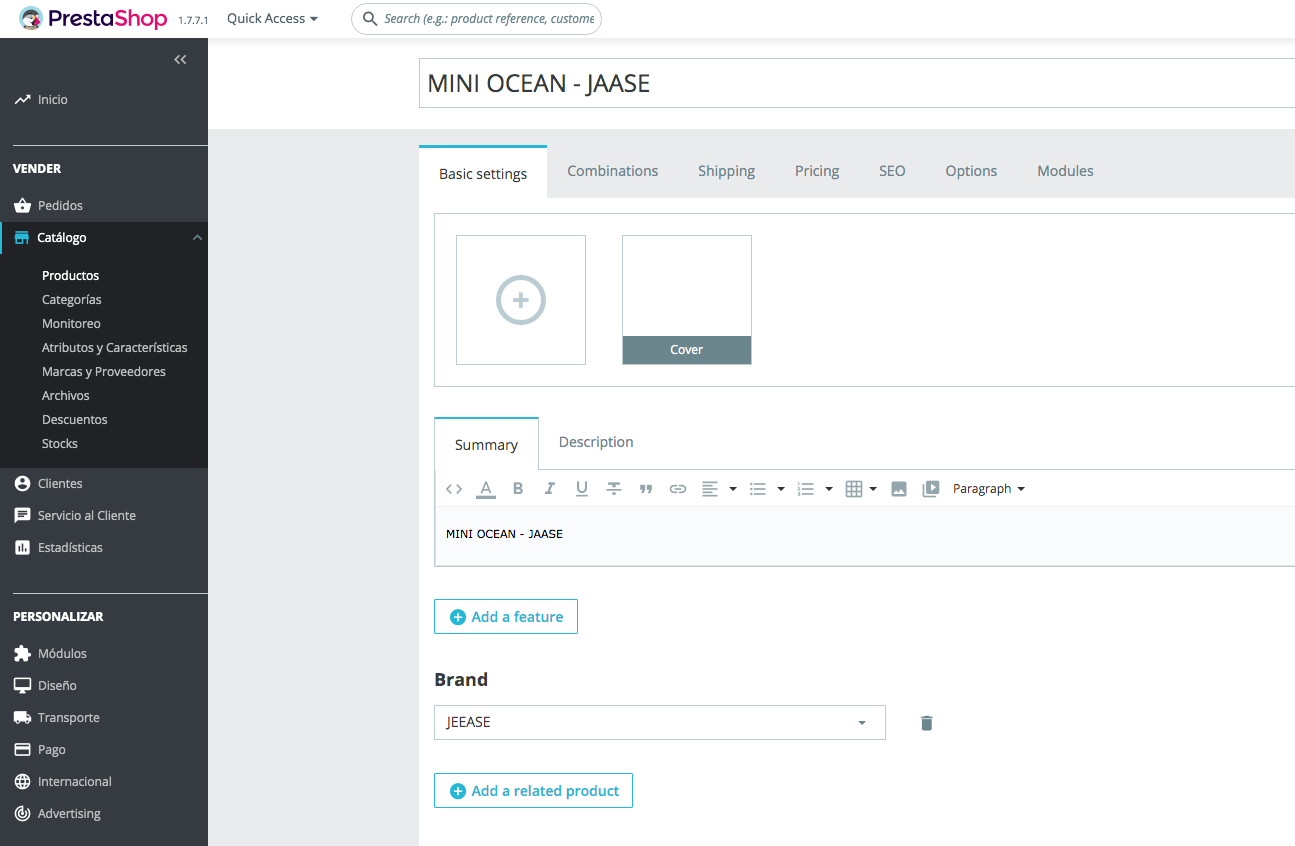Switch to the Description editor tab
Viewport: 1295px width, 846px height.
[596, 442]
